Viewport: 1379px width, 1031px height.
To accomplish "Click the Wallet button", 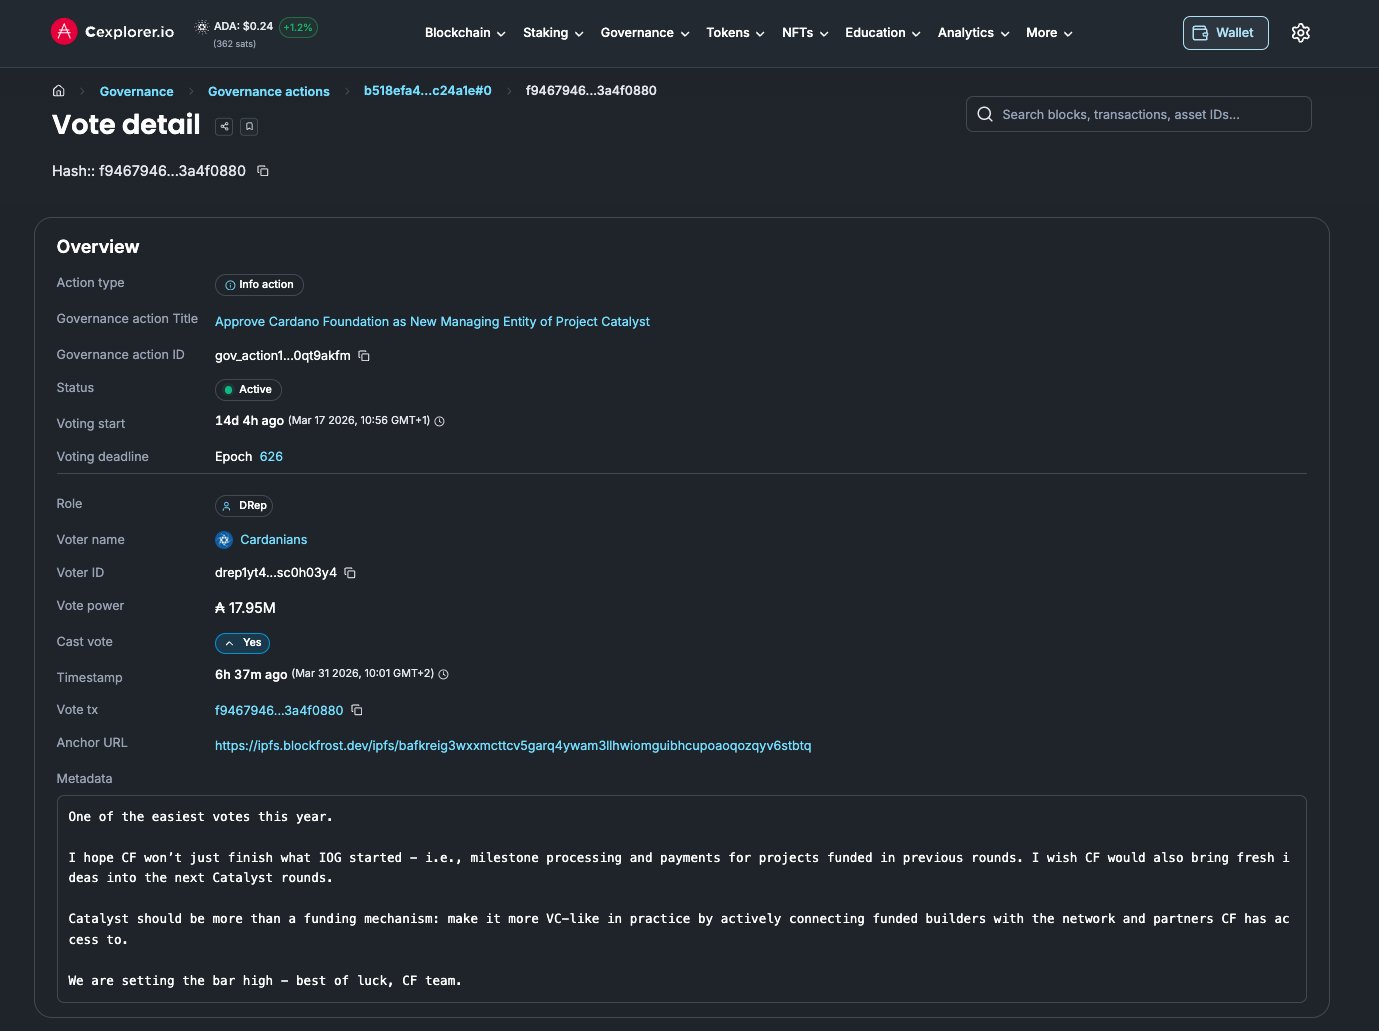I will tap(1225, 33).
